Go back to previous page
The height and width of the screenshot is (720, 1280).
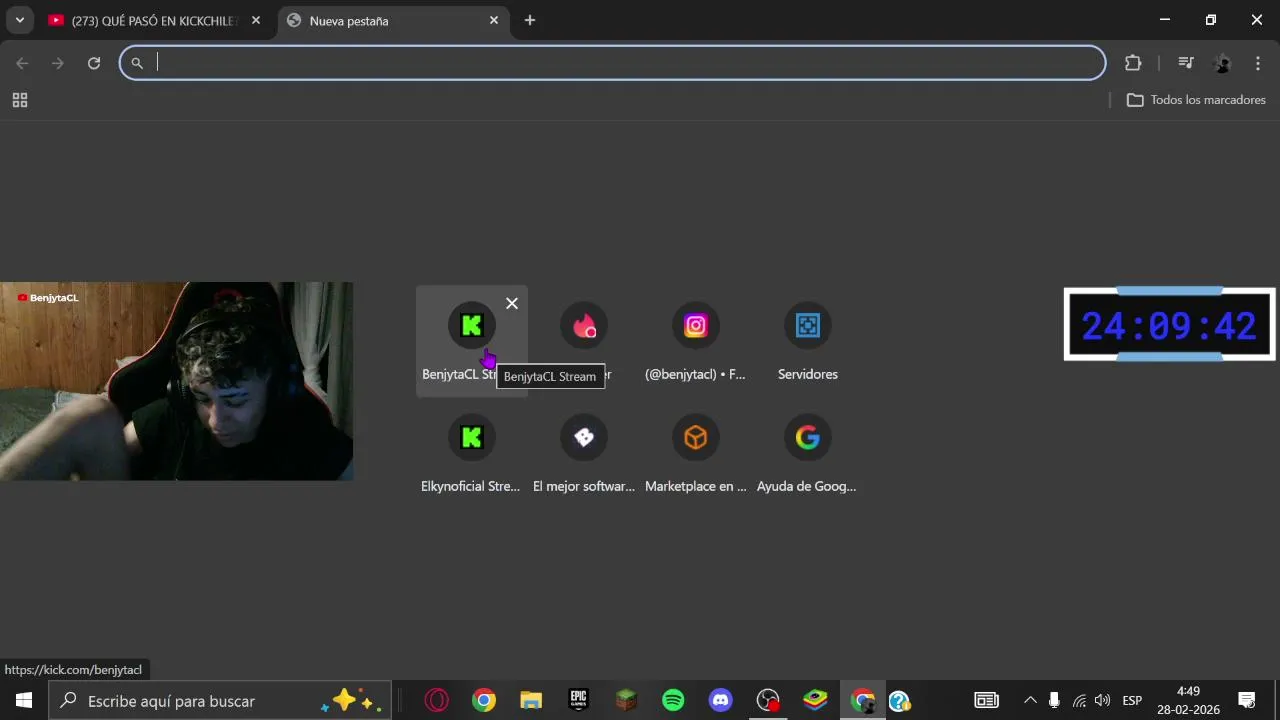23,63
